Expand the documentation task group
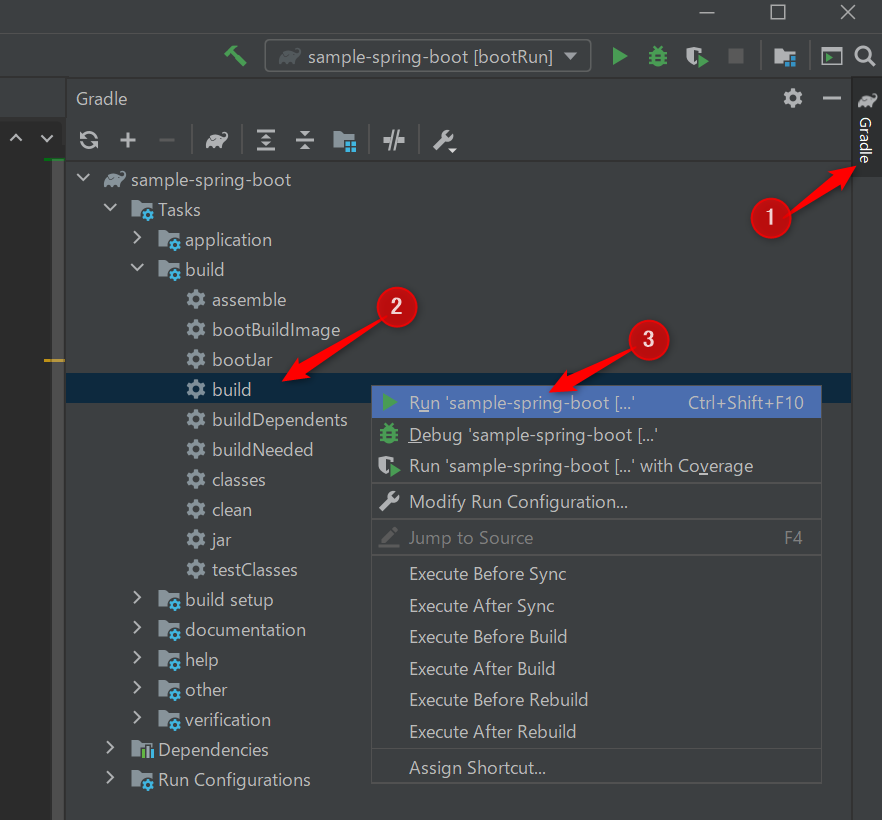The height and width of the screenshot is (820, 882). [137, 628]
